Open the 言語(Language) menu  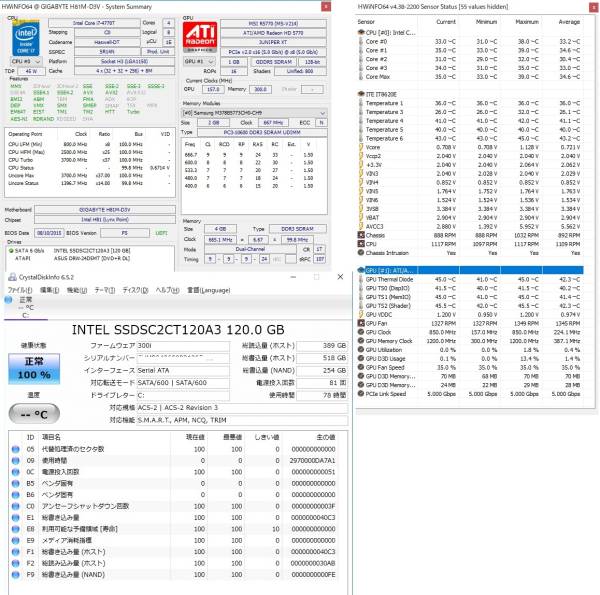(209, 290)
